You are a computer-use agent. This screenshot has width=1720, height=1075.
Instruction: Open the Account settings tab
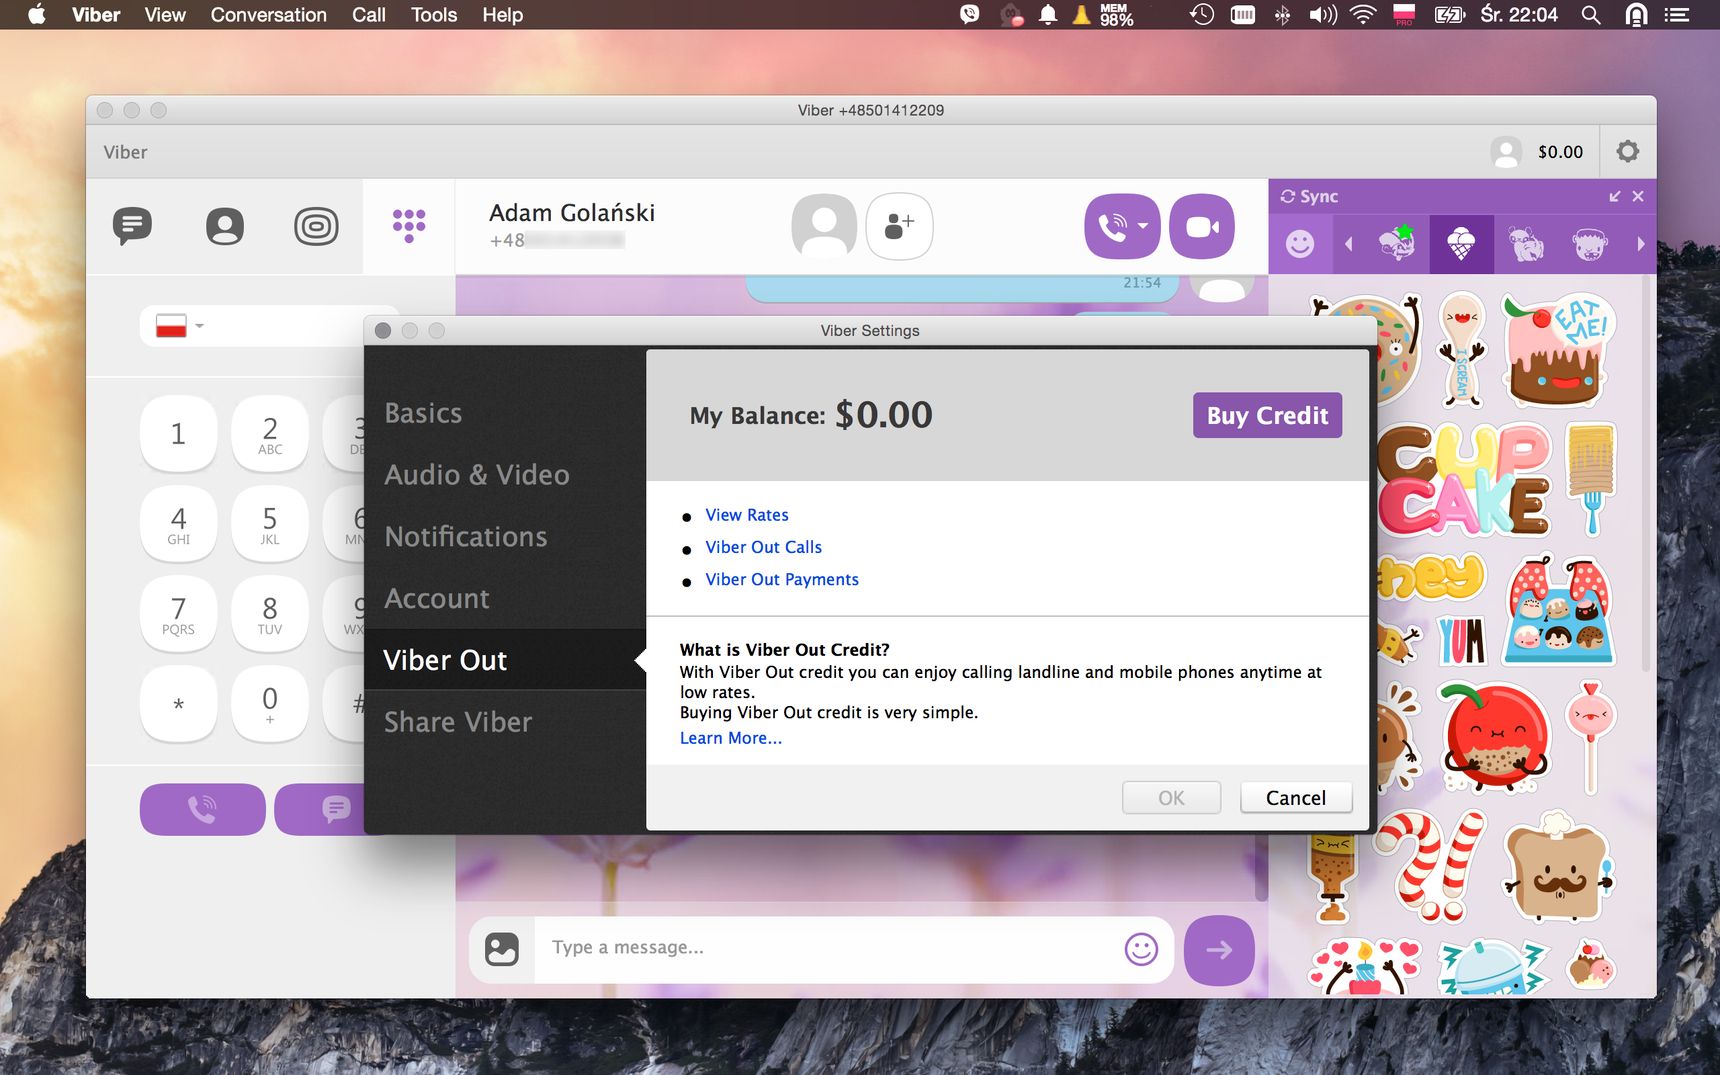pyautogui.click(x=437, y=599)
